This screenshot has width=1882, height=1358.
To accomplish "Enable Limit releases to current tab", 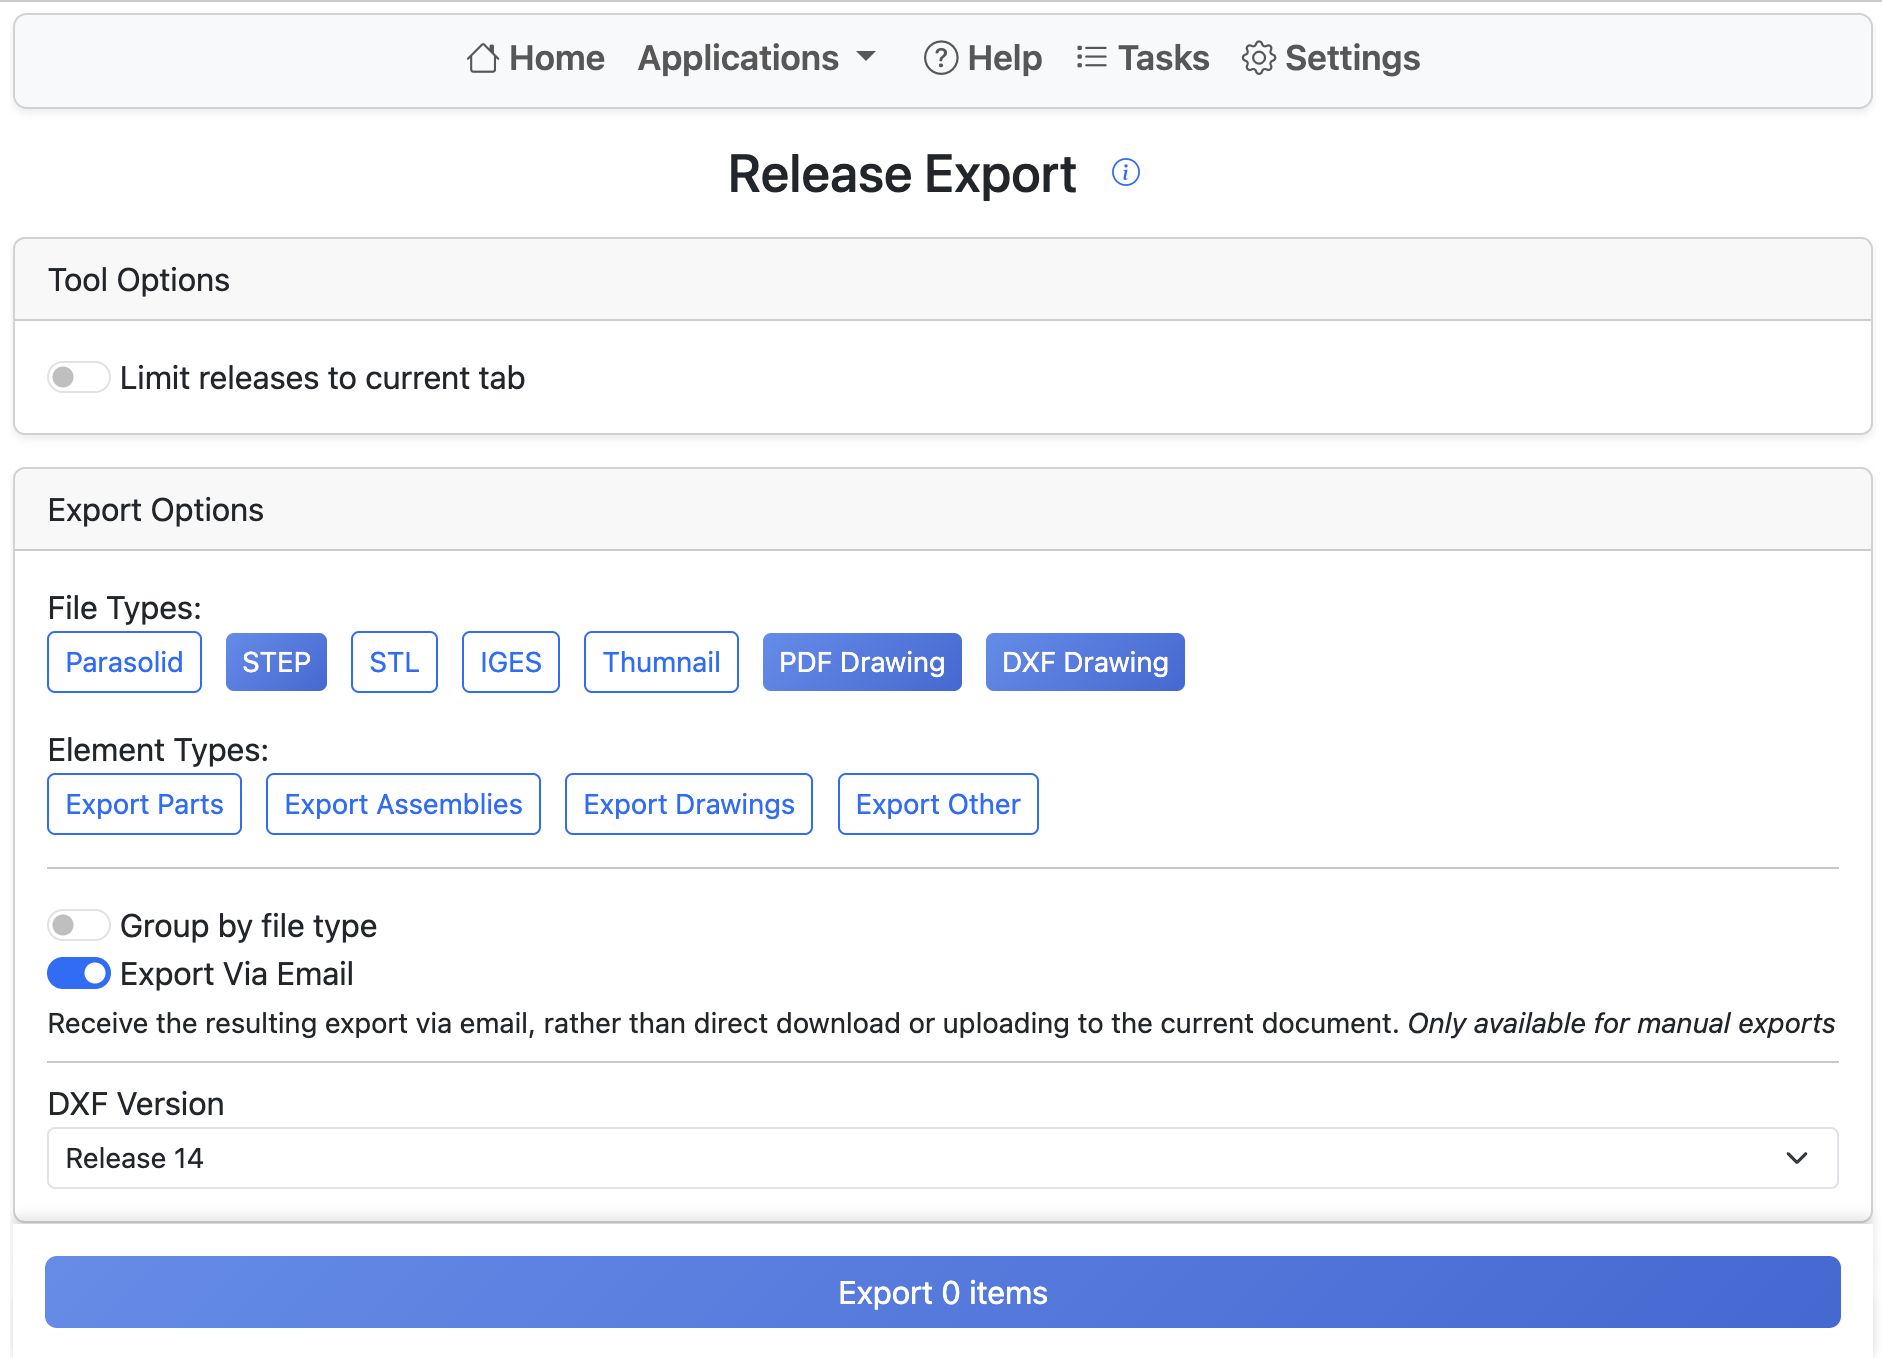I will point(78,377).
